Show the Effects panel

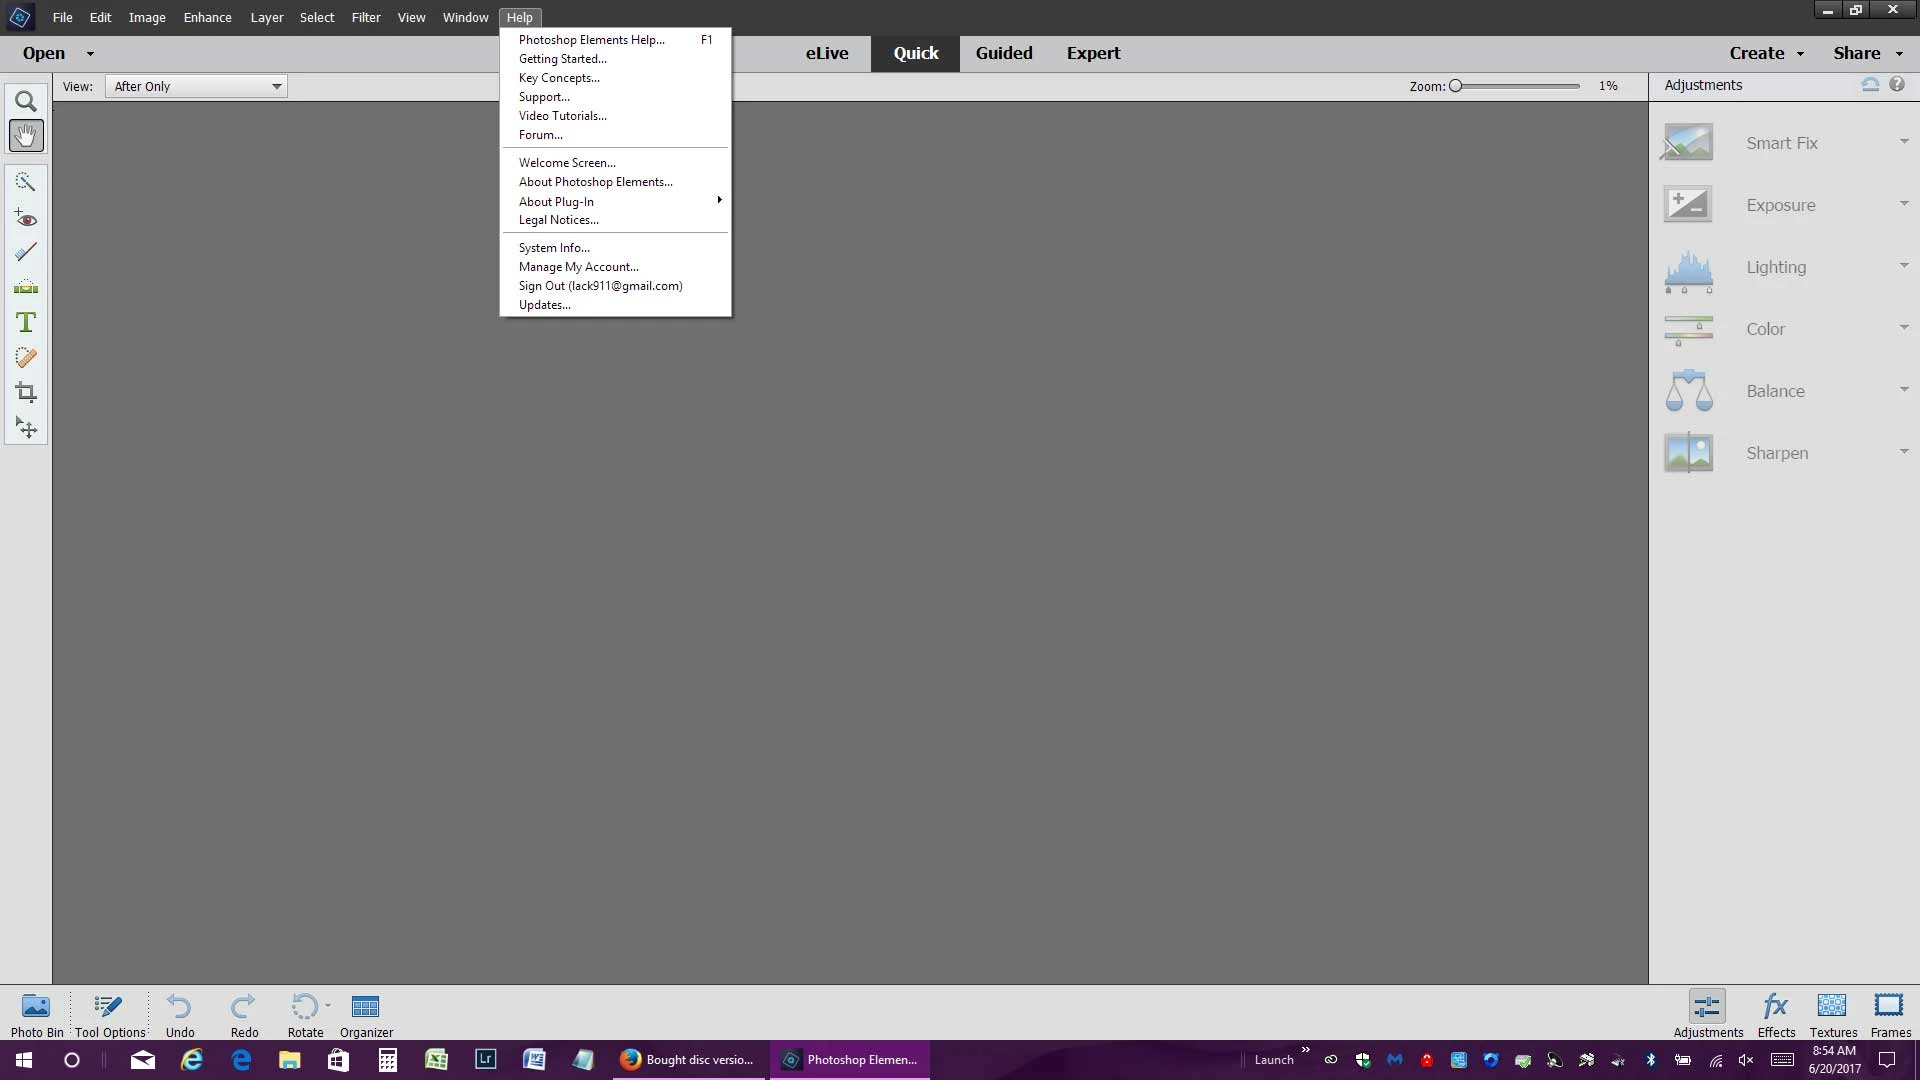click(x=1776, y=1015)
